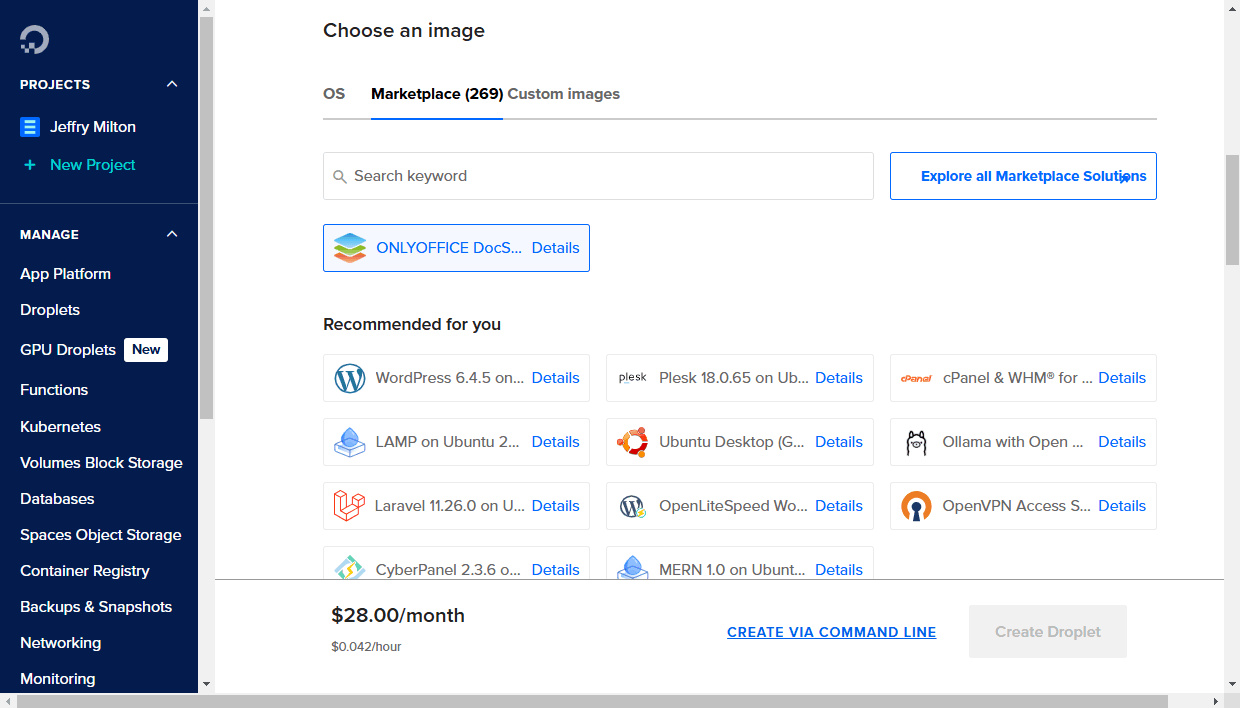Collapse the PROJECTS section
Image resolution: width=1240 pixels, height=708 pixels.
pos(171,84)
